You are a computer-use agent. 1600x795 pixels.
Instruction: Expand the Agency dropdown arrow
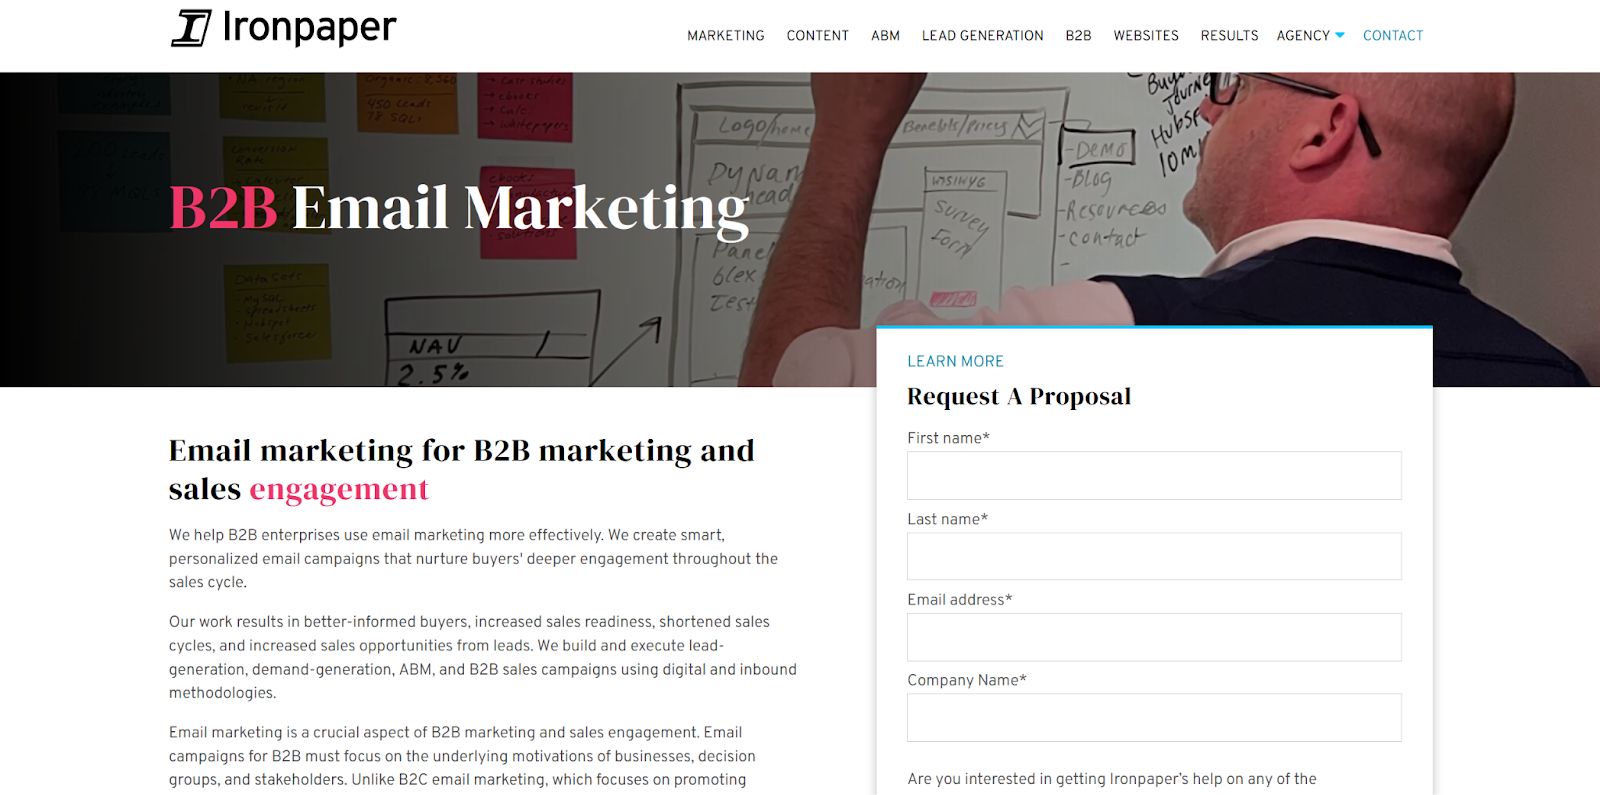point(1340,36)
